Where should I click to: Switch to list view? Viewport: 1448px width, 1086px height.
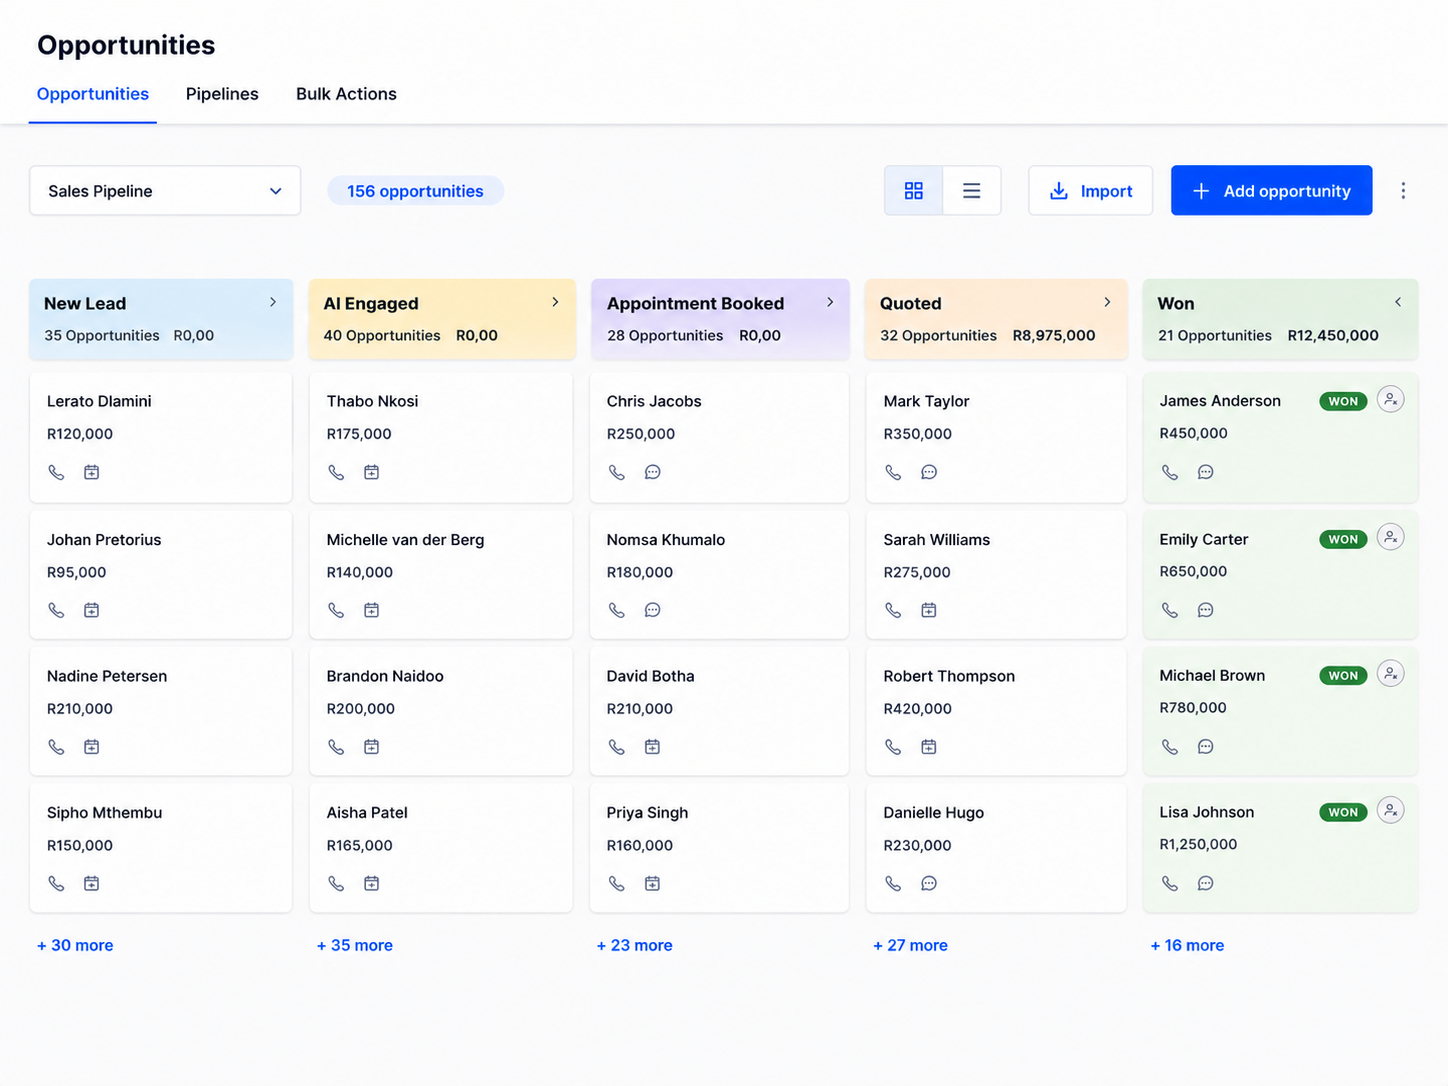click(x=971, y=190)
